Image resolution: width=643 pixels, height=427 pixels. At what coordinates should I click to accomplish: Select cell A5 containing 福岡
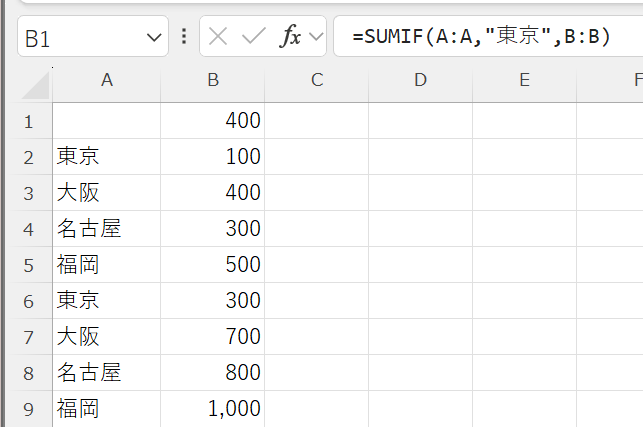107,265
